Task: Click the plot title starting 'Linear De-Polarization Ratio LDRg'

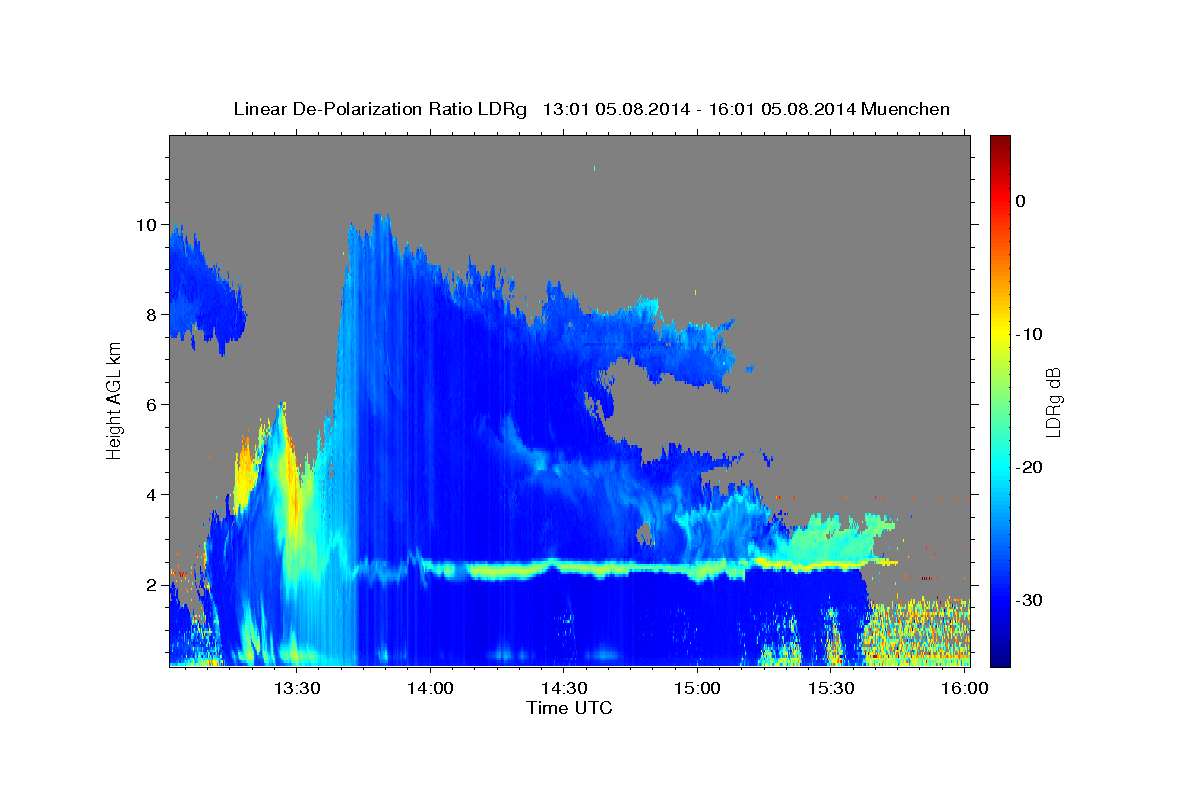Action: 591,109
